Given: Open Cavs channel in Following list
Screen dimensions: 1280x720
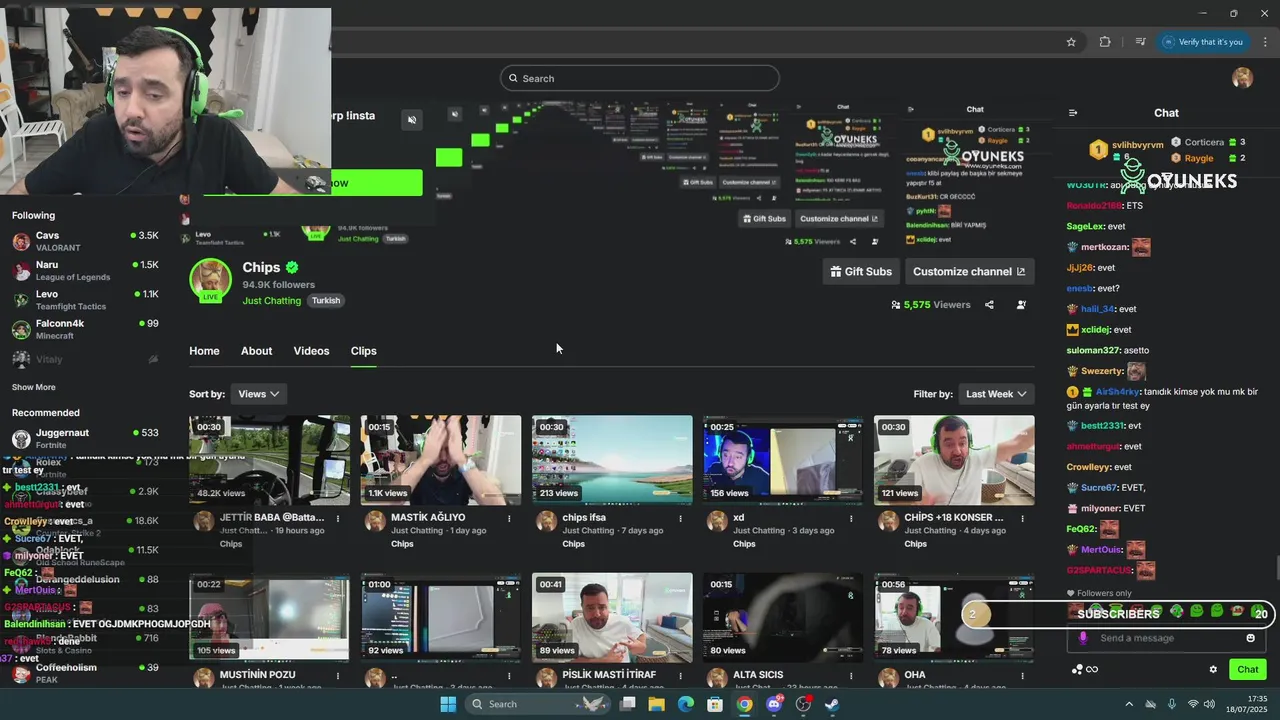Looking at the screenshot, I should tap(85, 241).
